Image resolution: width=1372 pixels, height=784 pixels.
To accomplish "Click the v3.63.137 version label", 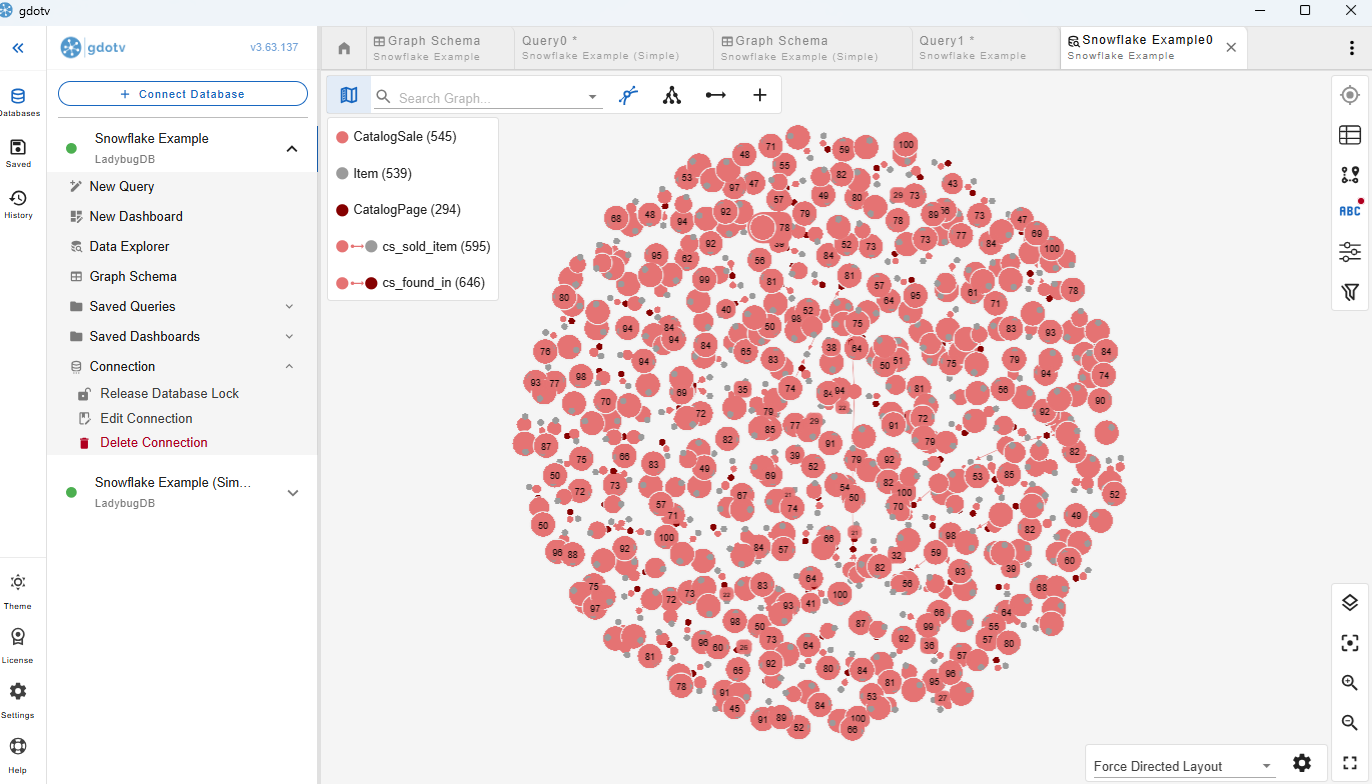I will tap(274, 48).
